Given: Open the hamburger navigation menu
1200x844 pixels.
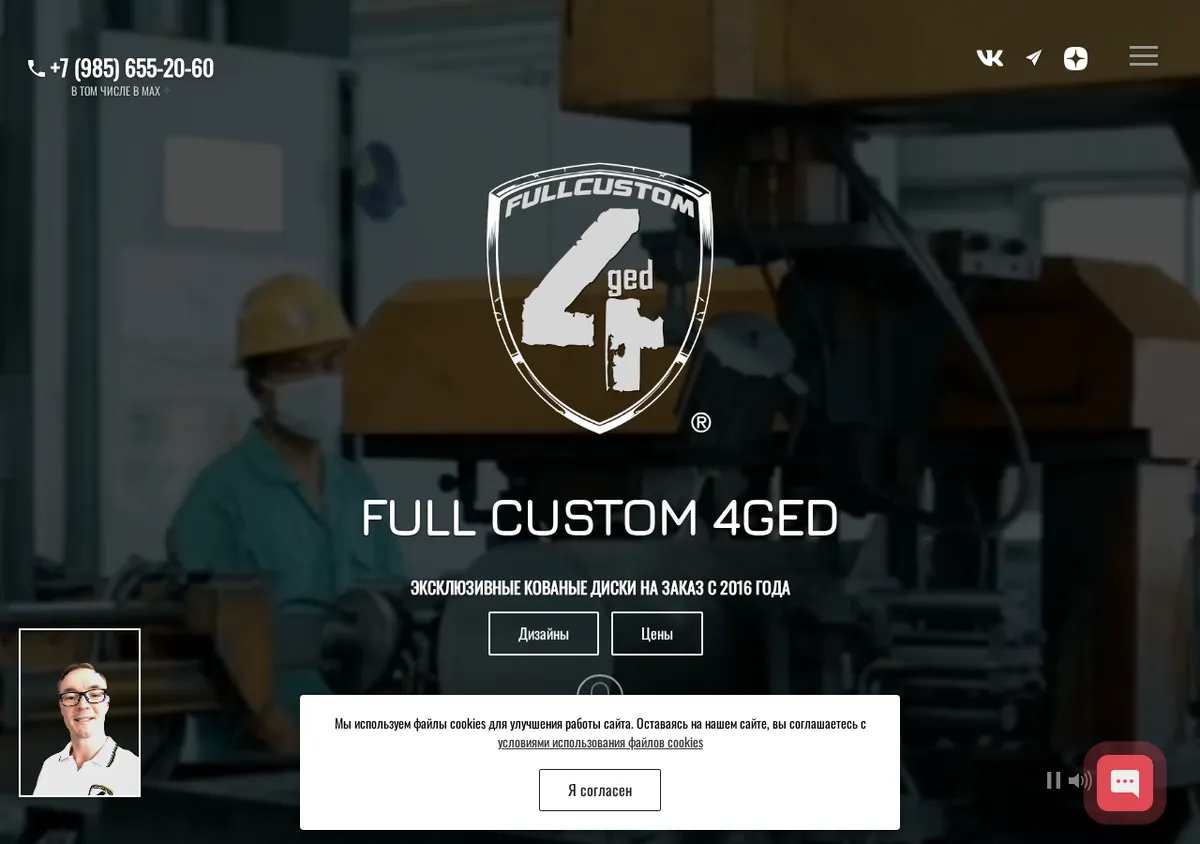Looking at the screenshot, I should [x=1144, y=57].
